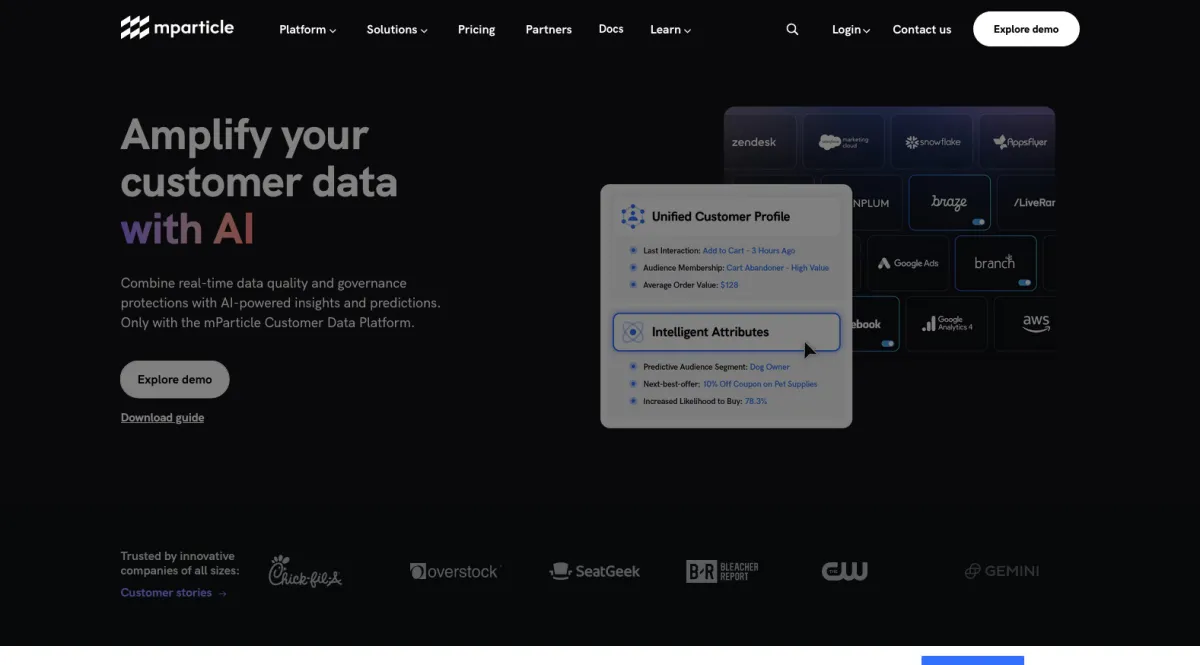The width and height of the screenshot is (1200, 665).
Task: Select the Zendesk integration tile
Action: (x=760, y=142)
